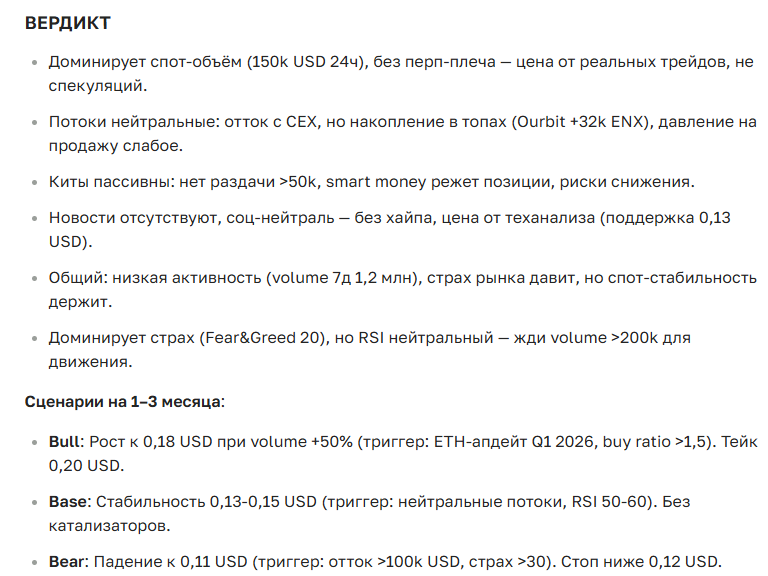Click the "ETH-апдейт Q1 2026" text
Image resolution: width=768 pixels, height=576 pixels.
(496, 441)
